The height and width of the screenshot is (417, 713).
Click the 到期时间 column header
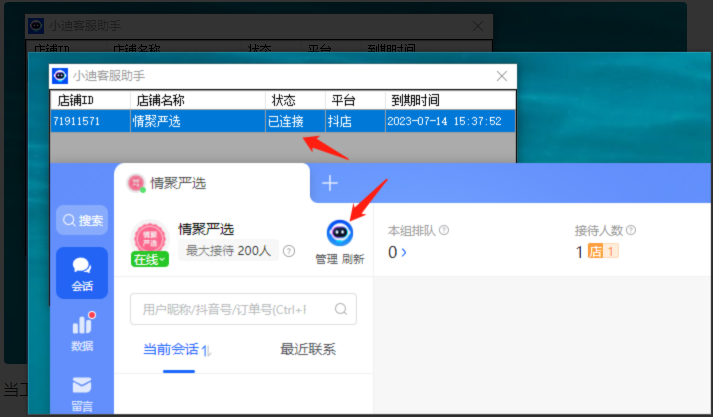coord(451,100)
